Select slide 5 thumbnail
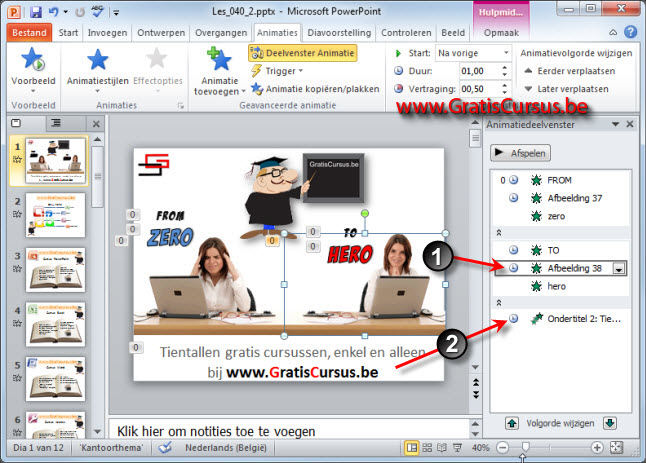 pyautogui.click(x=56, y=379)
